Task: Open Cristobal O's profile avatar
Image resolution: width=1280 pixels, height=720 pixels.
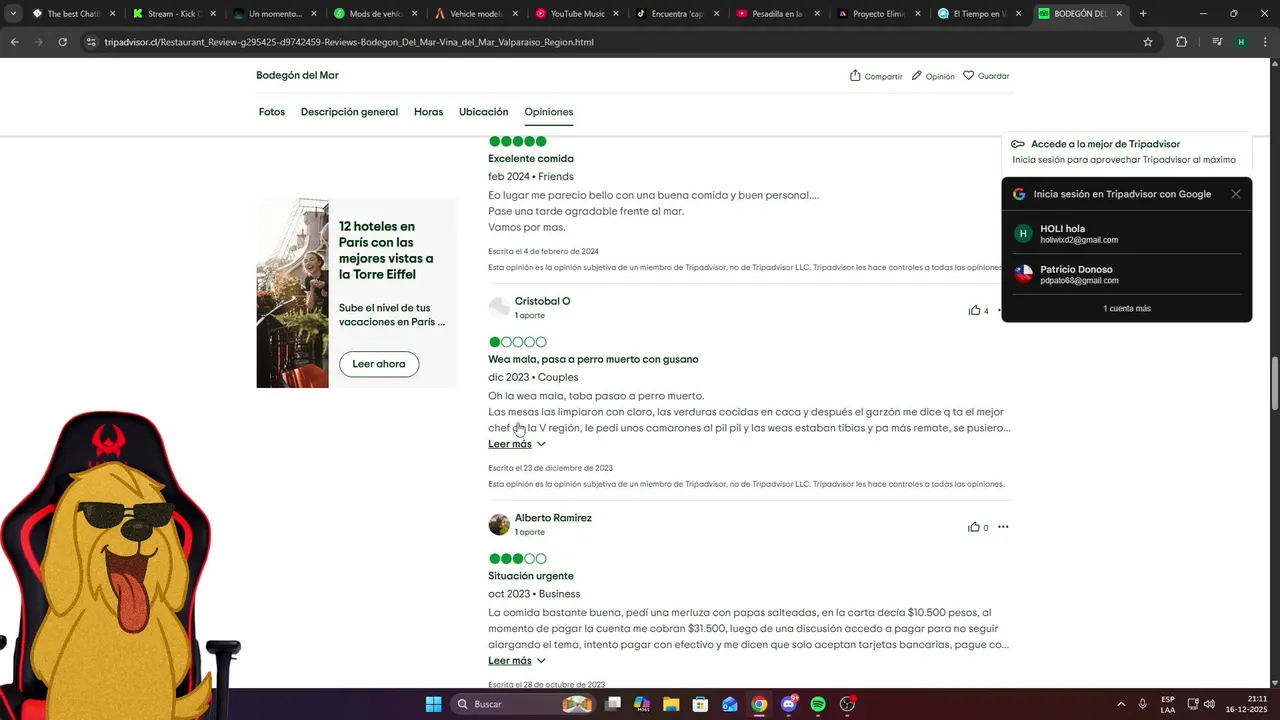Action: tap(499, 308)
